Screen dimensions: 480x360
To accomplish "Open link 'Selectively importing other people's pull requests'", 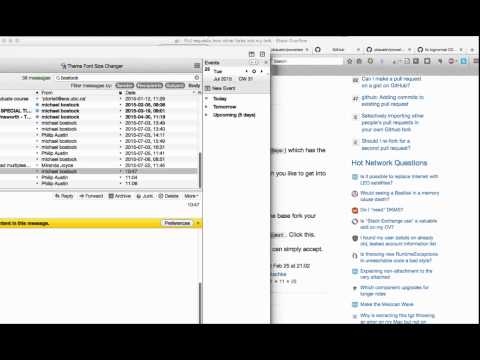I will [392, 122].
